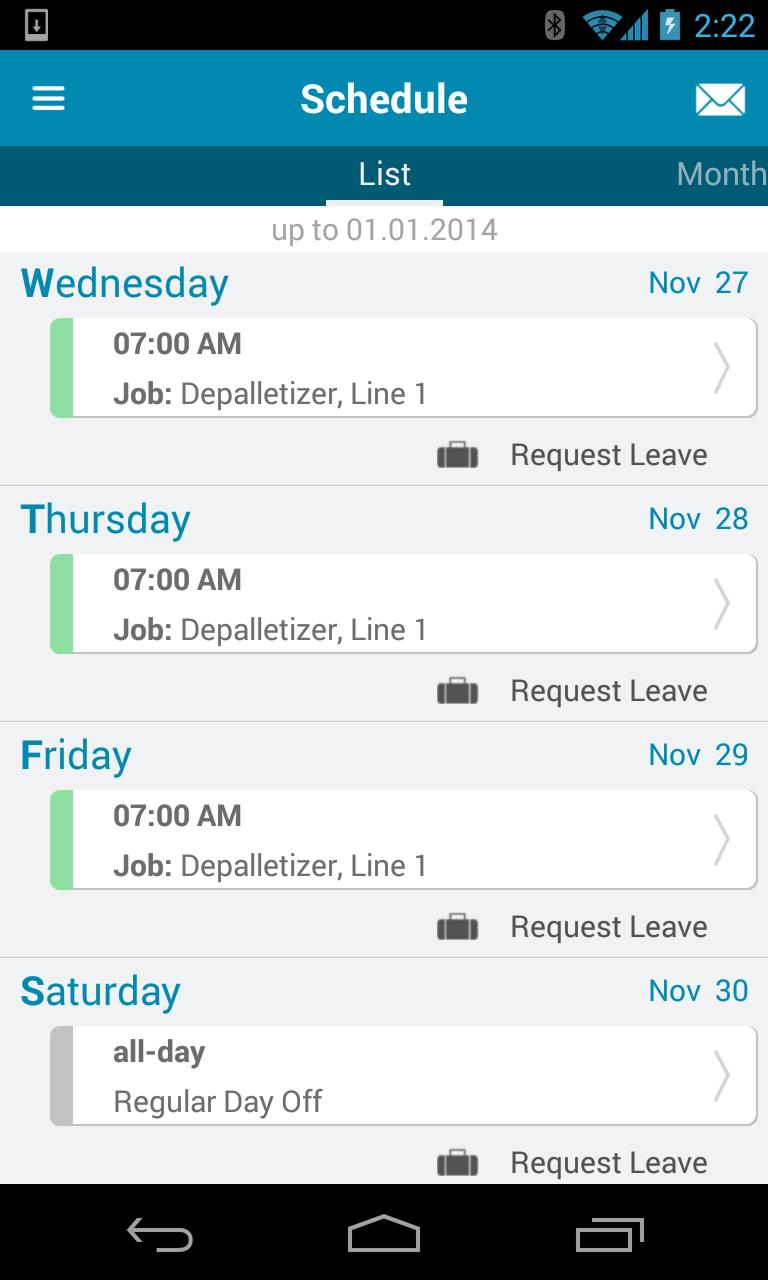Screen dimensions: 768x1280
Task: Tap the download notification in the status bar
Action: tap(36, 25)
